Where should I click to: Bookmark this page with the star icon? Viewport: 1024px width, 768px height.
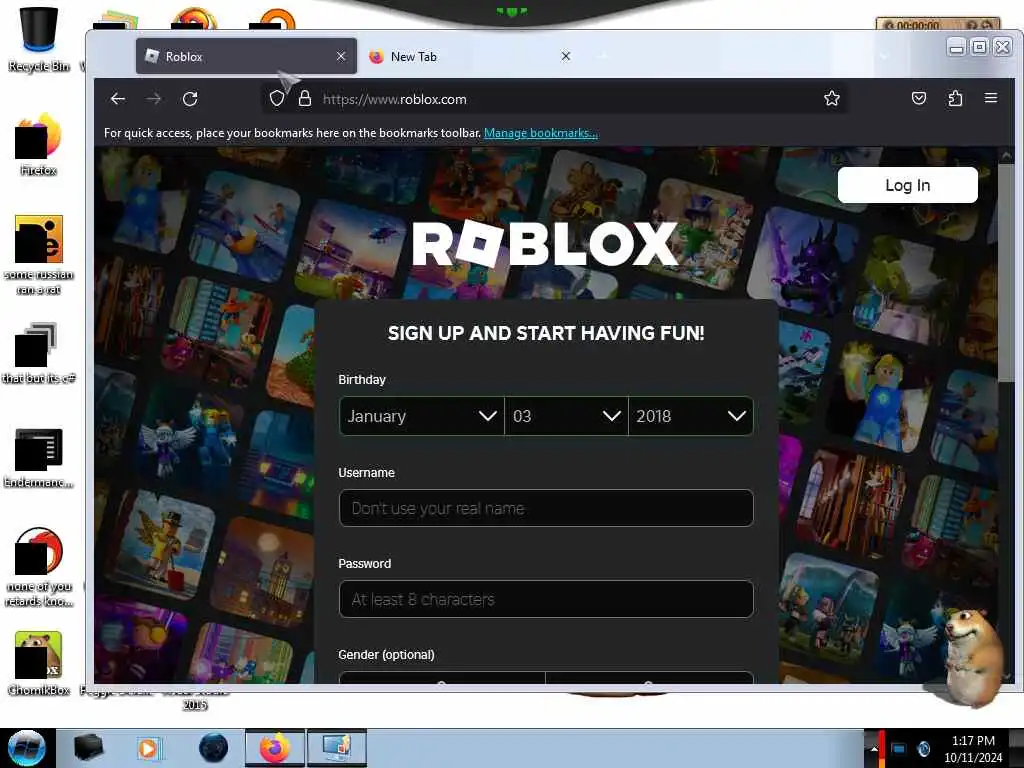(x=831, y=99)
